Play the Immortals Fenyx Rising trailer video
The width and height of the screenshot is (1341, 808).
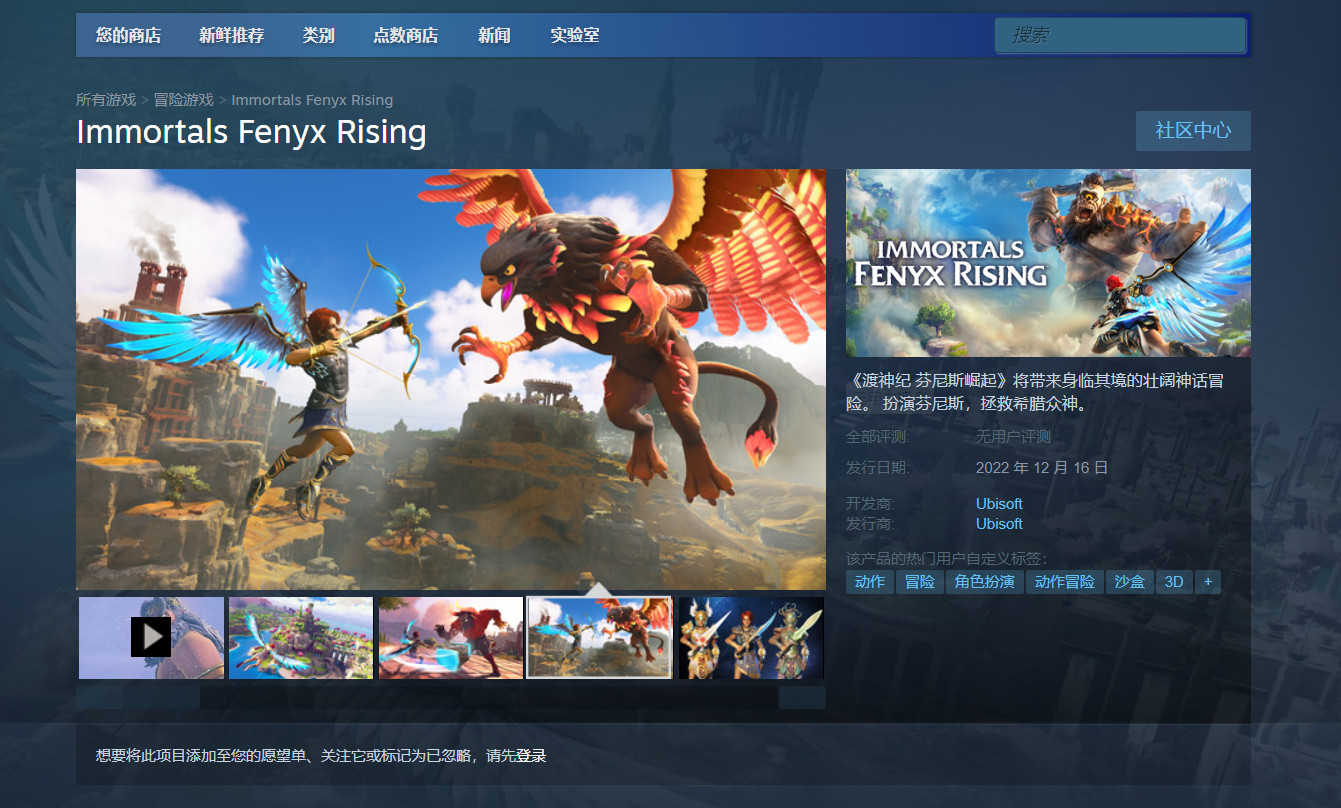click(x=151, y=637)
